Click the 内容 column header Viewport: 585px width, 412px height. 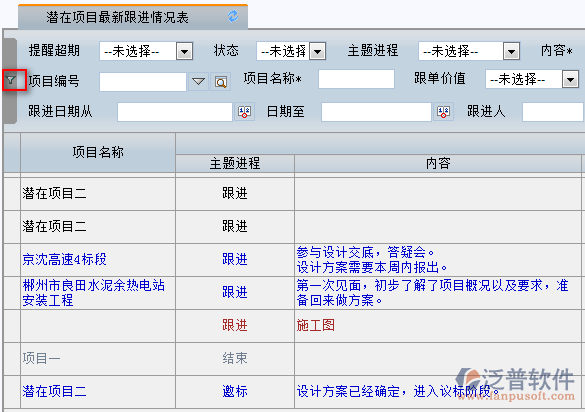point(438,163)
